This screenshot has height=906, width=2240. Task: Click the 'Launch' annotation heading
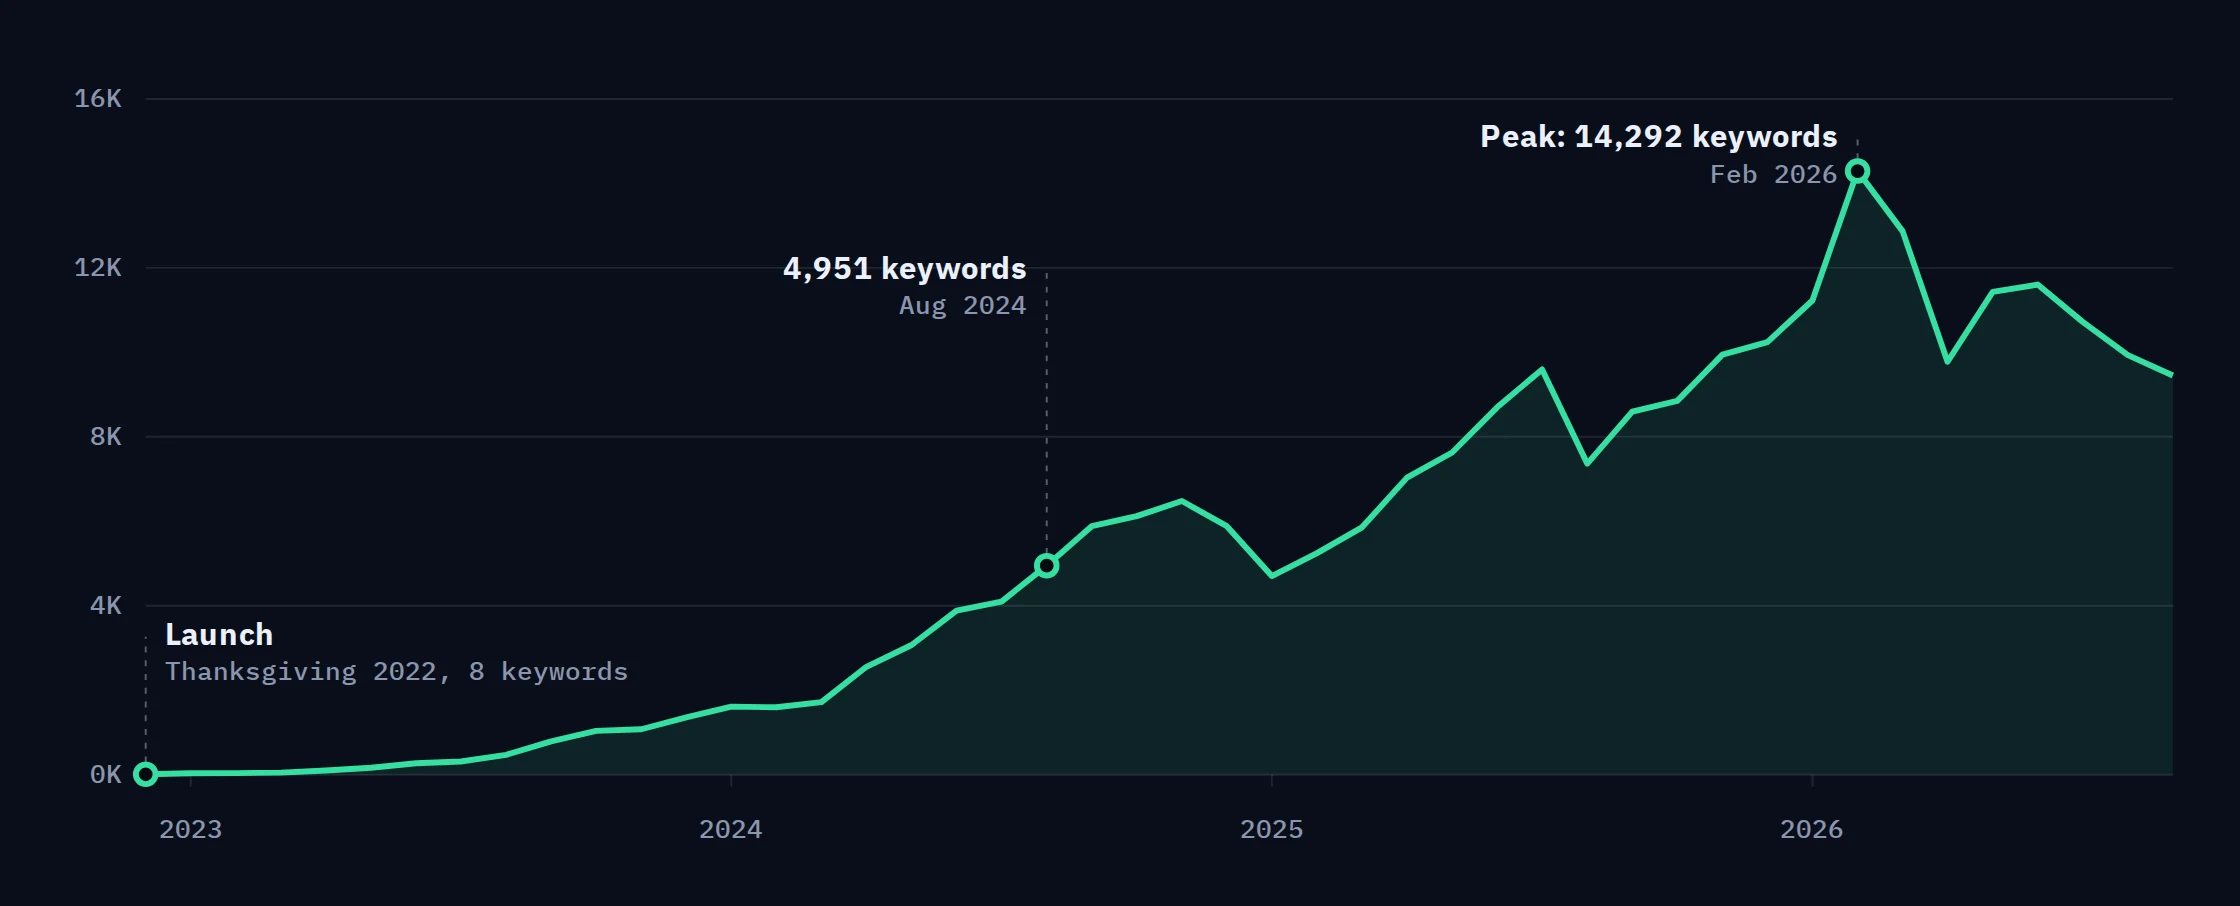point(219,634)
